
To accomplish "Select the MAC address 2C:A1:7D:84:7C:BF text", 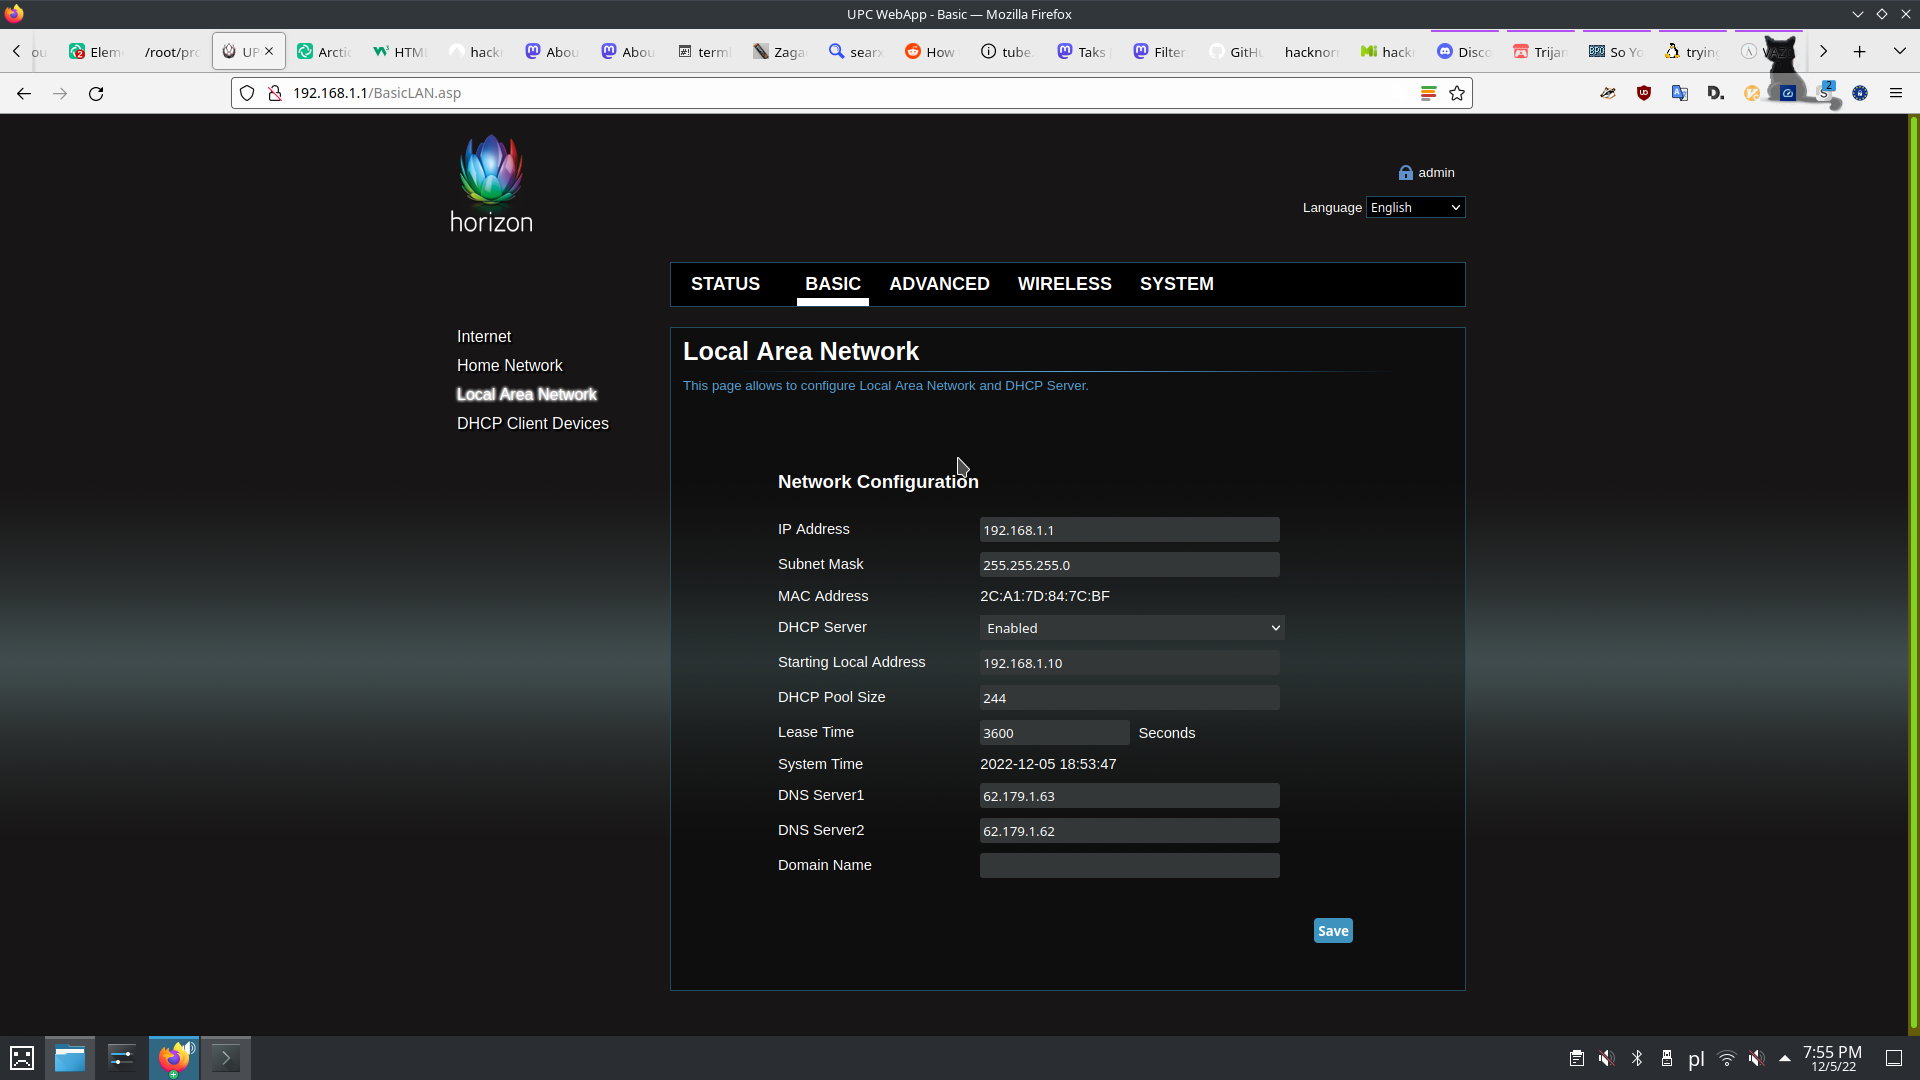I will (1045, 596).
